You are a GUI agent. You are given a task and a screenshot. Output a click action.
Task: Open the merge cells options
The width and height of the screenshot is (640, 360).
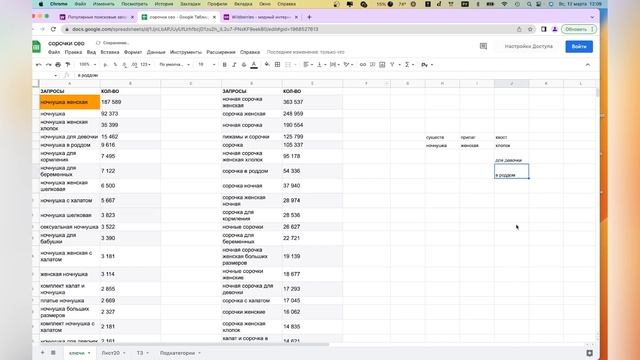point(289,64)
